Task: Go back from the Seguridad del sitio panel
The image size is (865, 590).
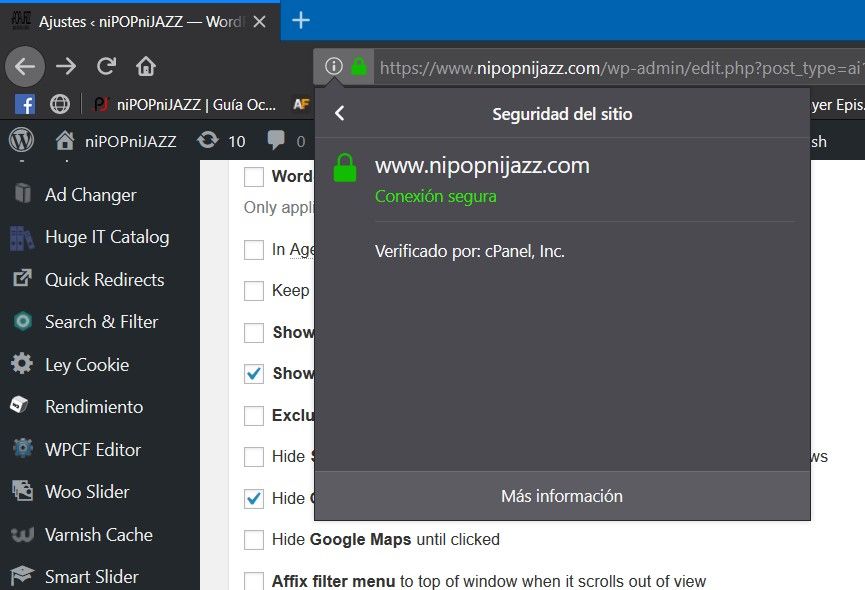Action: coord(340,114)
